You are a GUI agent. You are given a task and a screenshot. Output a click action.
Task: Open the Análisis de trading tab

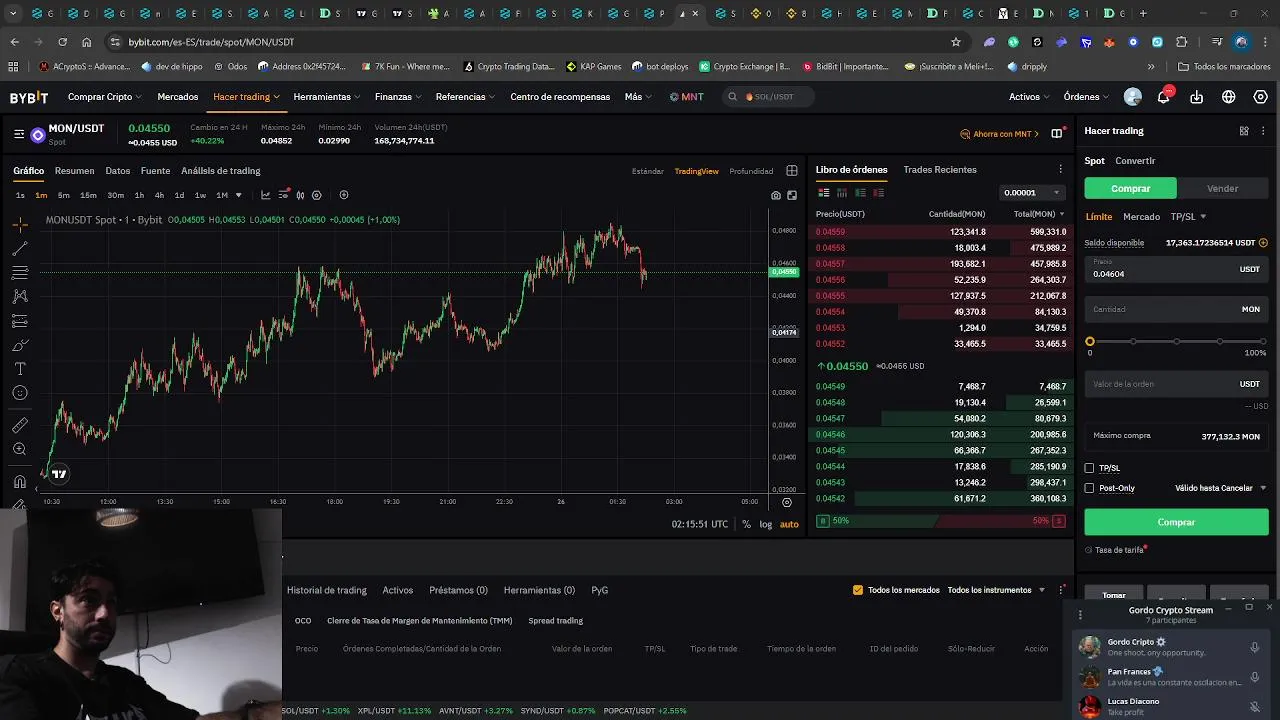221,171
